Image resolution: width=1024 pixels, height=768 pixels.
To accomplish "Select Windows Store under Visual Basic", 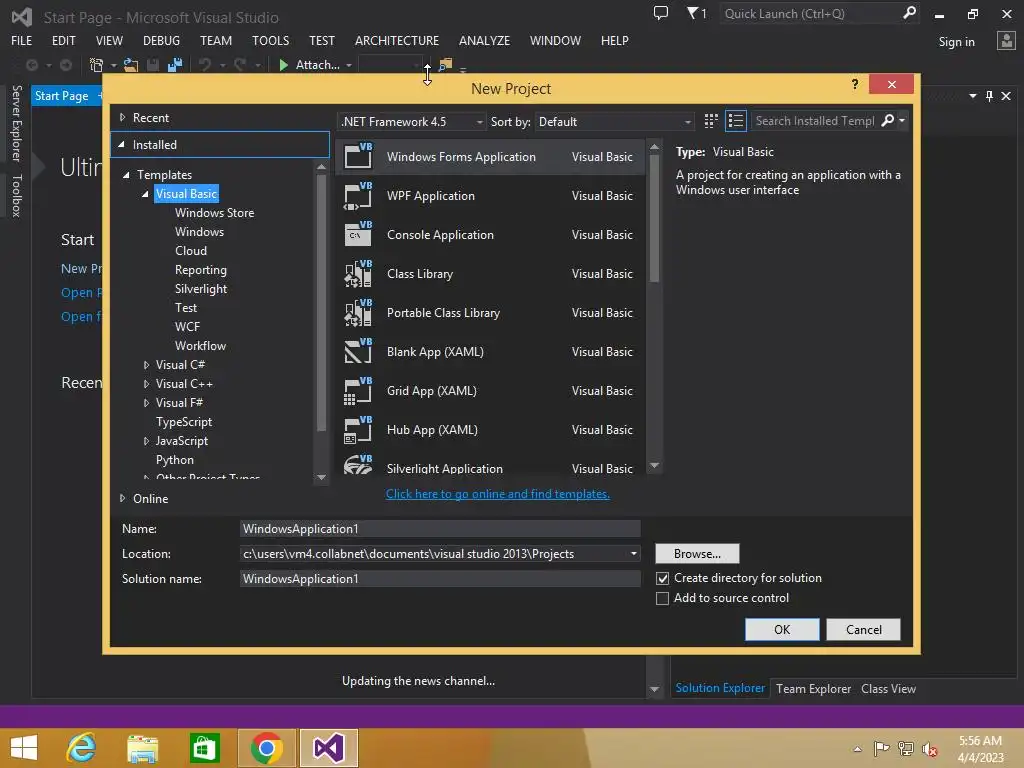I will point(214,213).
